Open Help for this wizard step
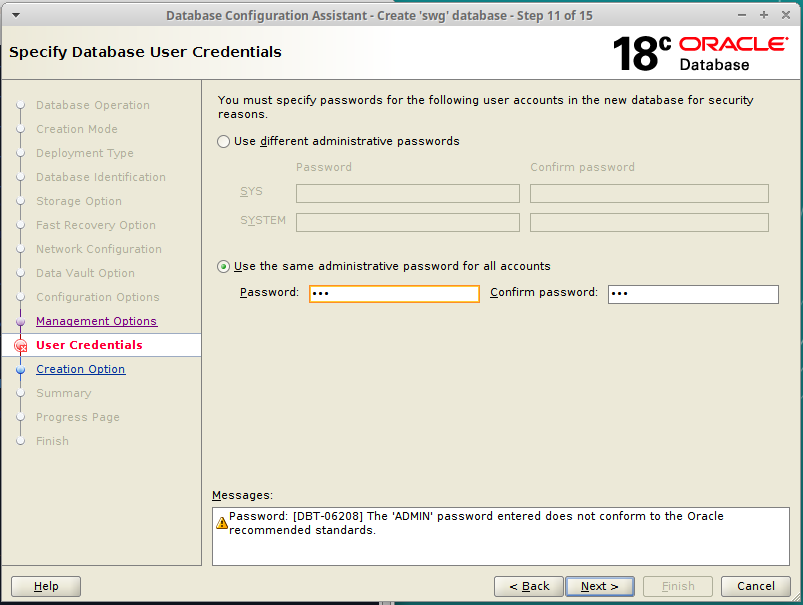803x605 pixels. (46, 586)
